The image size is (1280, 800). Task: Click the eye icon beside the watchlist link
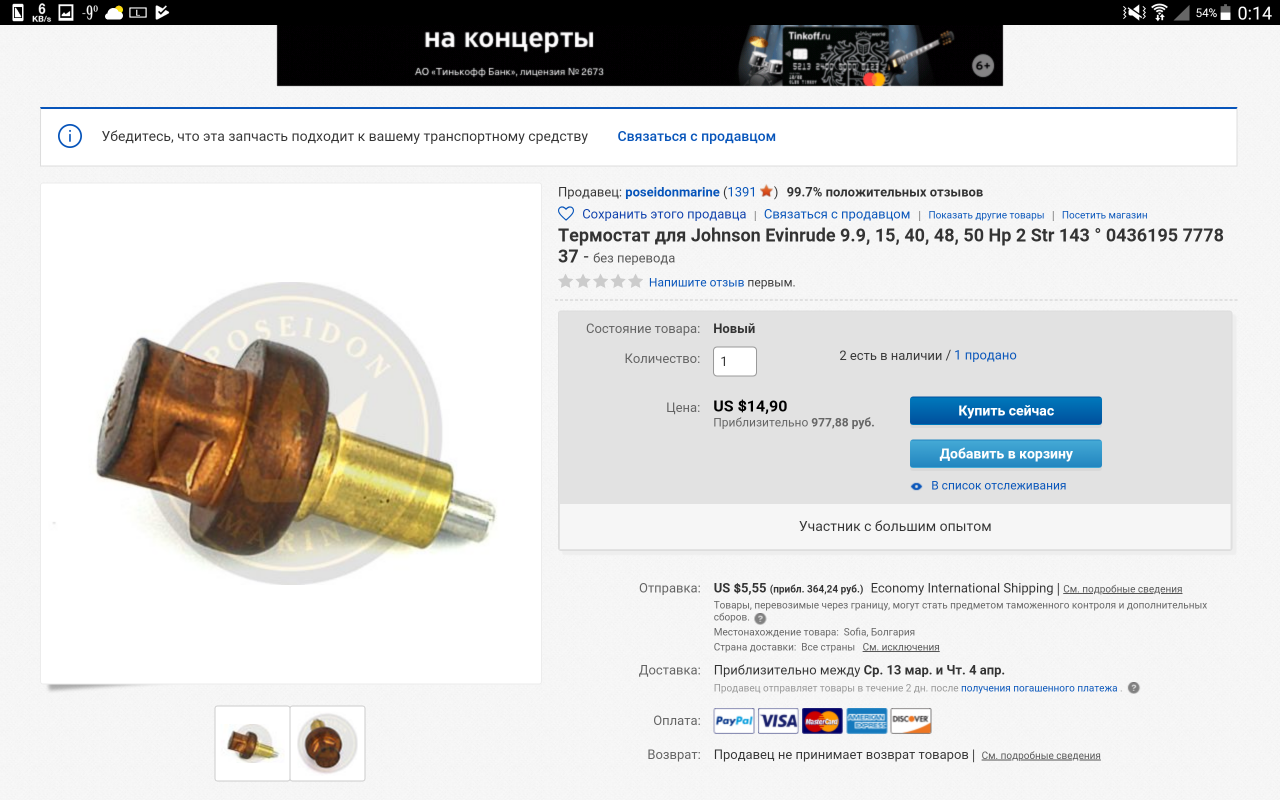tap(916, 486)
